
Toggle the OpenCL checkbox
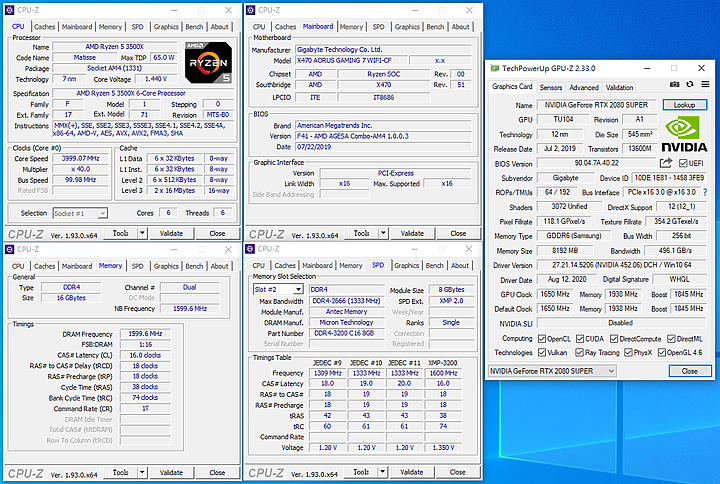click(542, 339)
